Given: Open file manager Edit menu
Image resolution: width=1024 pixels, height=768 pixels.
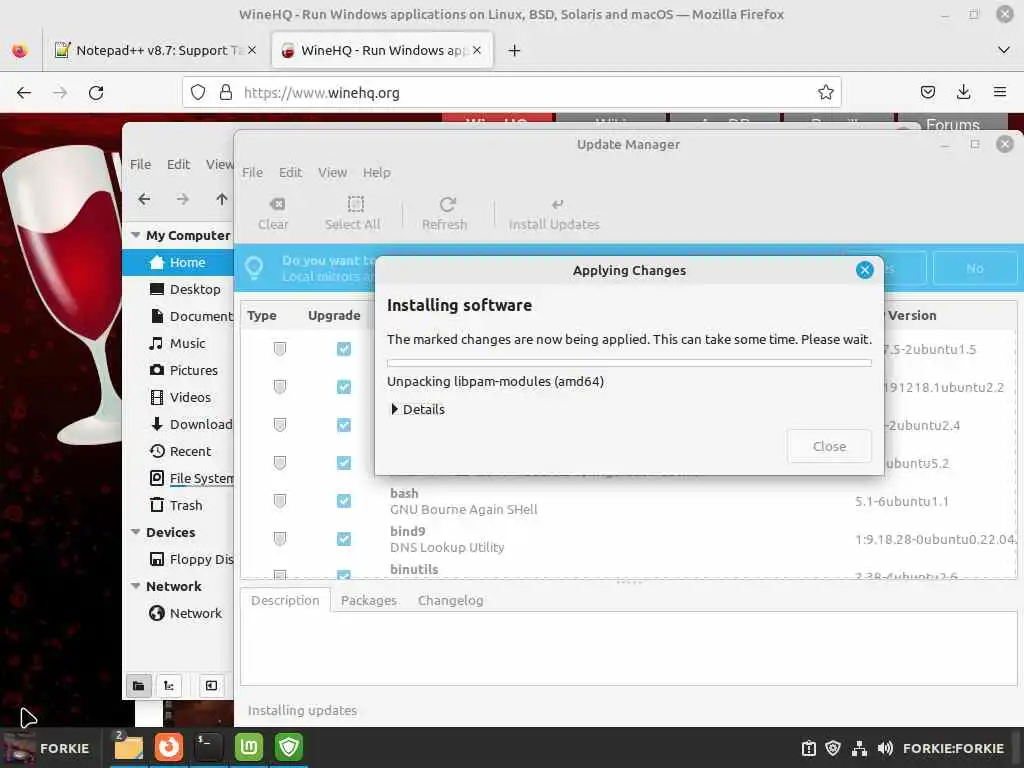Looking at the screenshot, I should (178, 165).
